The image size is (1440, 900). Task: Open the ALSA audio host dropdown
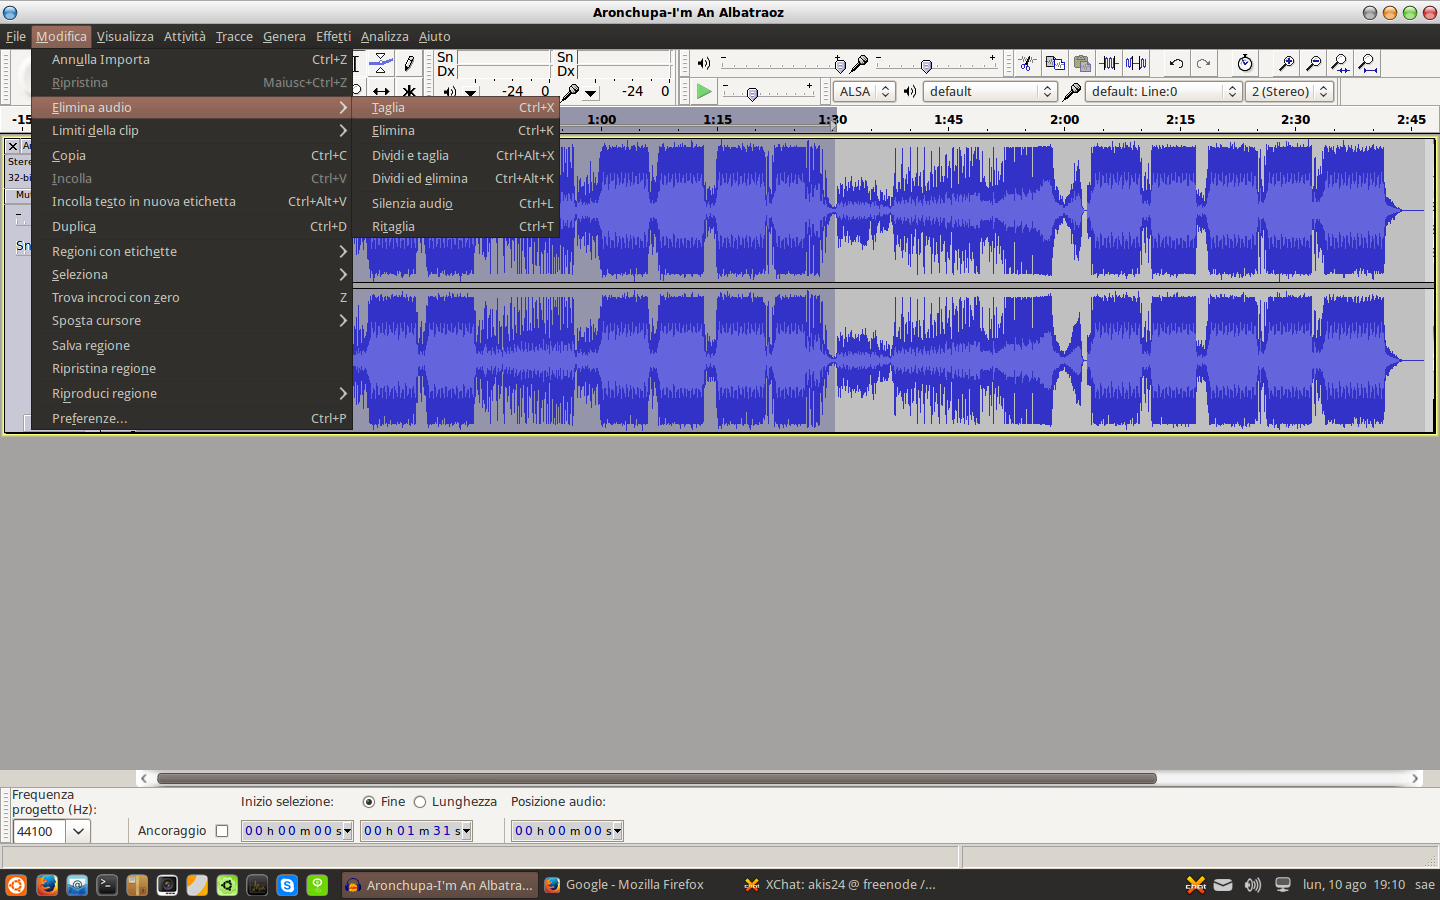(864, 91)
